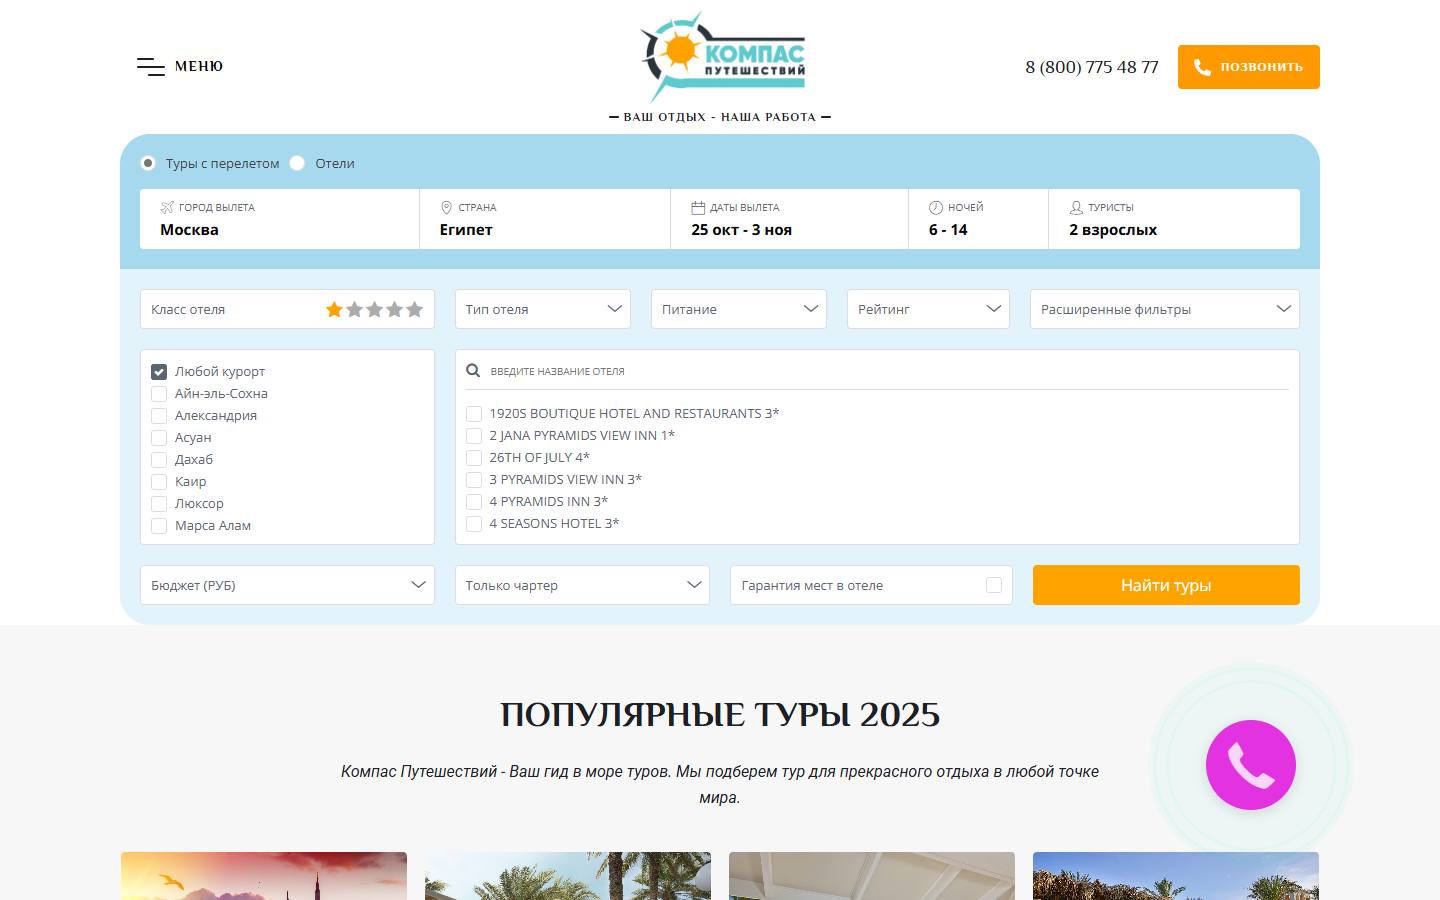The height and width of the screenshot is (900, 1440).
Task: Open the Только чартер dropdown
Action: click(582, 585)
